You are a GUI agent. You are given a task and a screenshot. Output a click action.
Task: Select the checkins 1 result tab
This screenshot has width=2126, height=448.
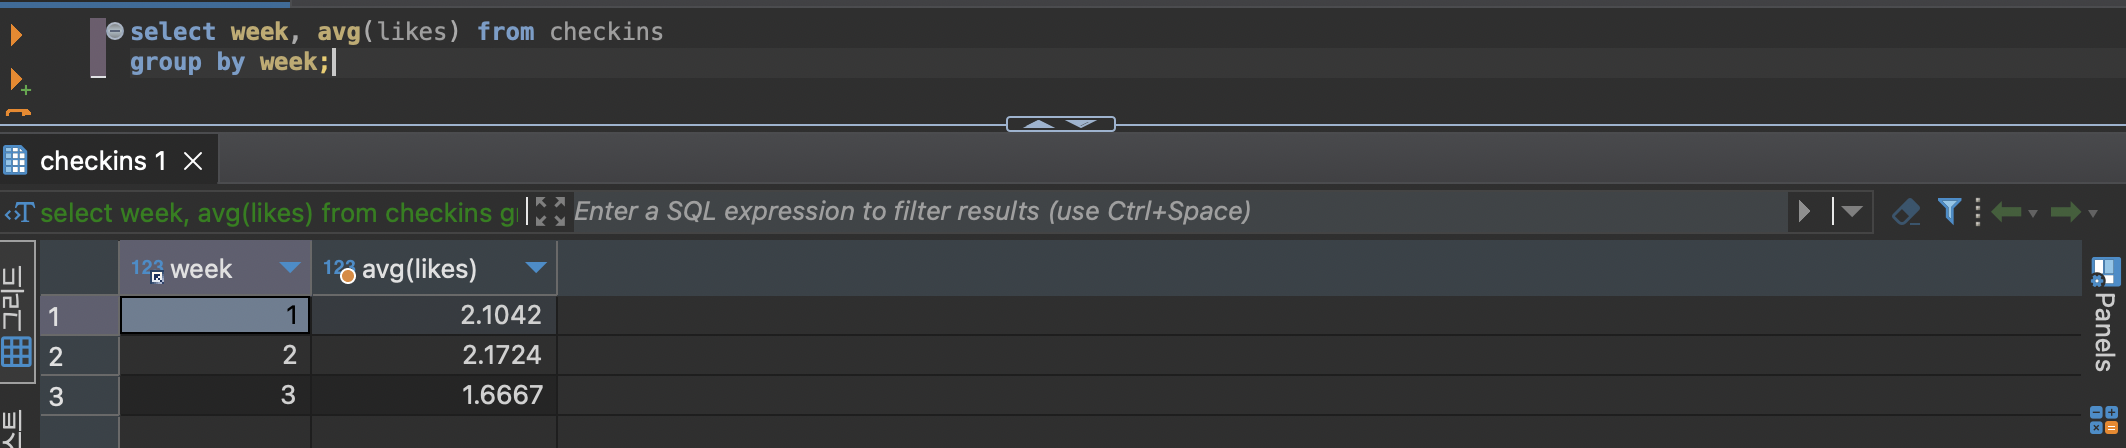pos(102,161)
